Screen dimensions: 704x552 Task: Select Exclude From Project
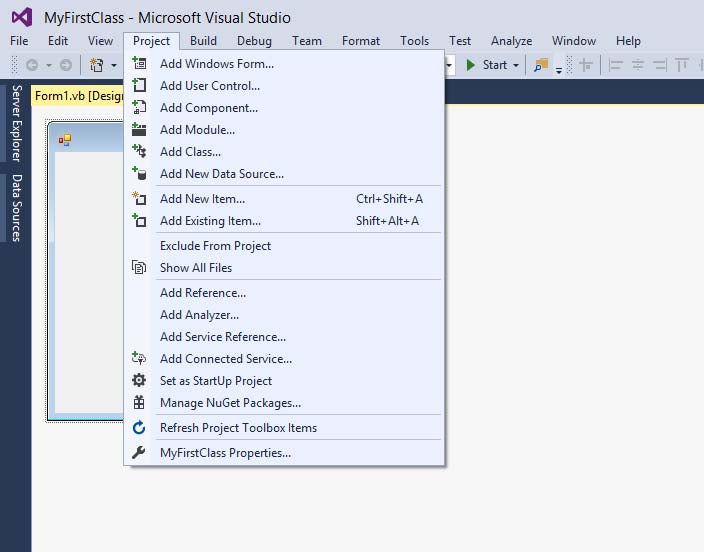tap(215, 246)
